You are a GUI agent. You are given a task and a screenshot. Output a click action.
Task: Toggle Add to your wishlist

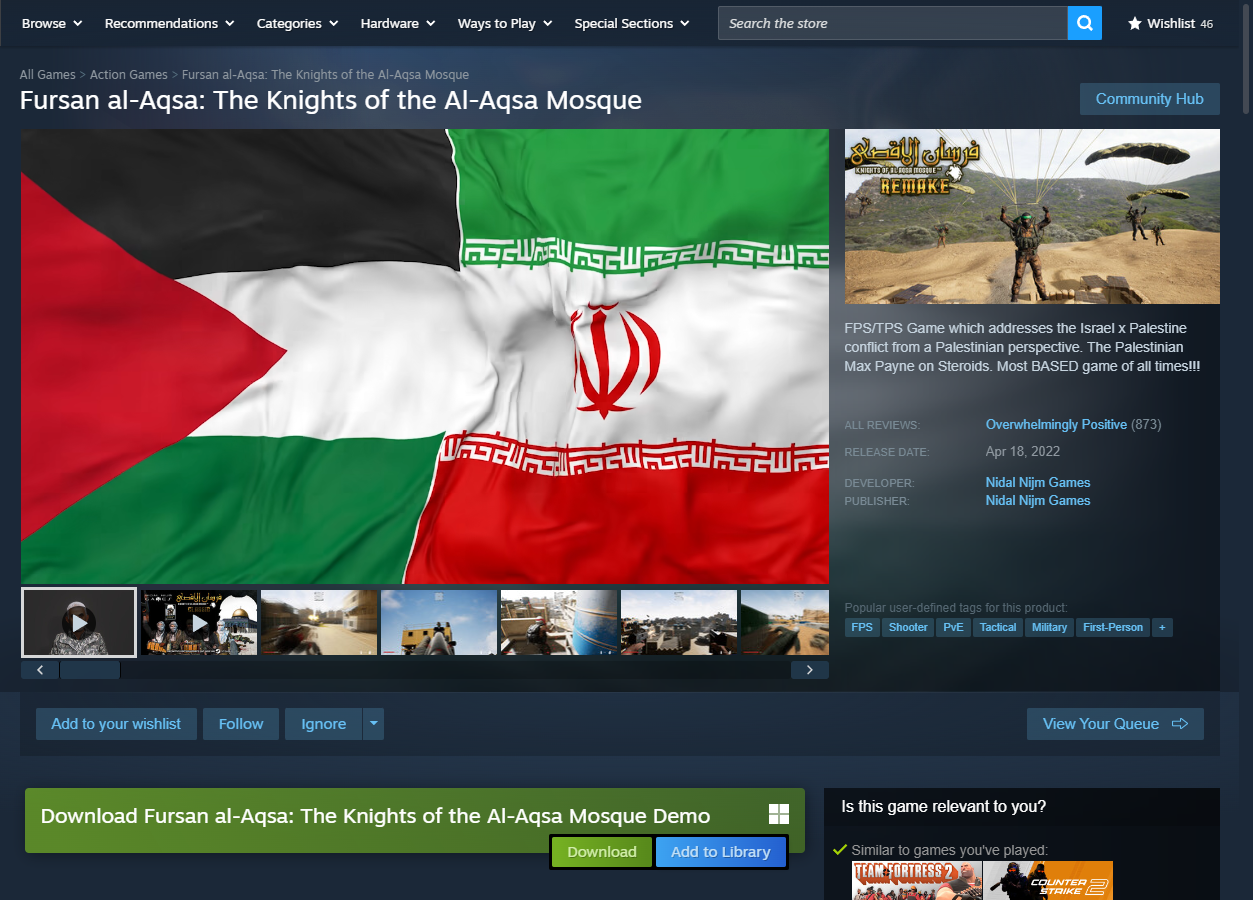click(116, 723)
